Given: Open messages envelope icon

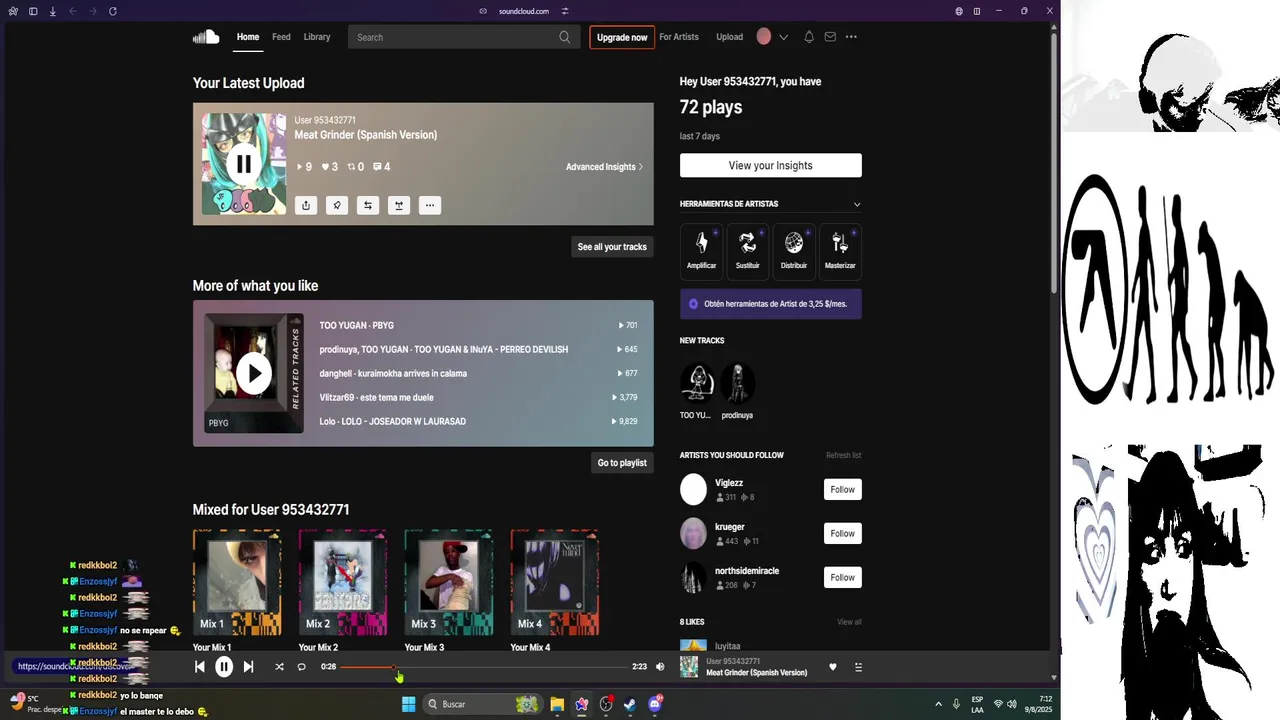Looking at the screenshot, I should tap(830, 37).
